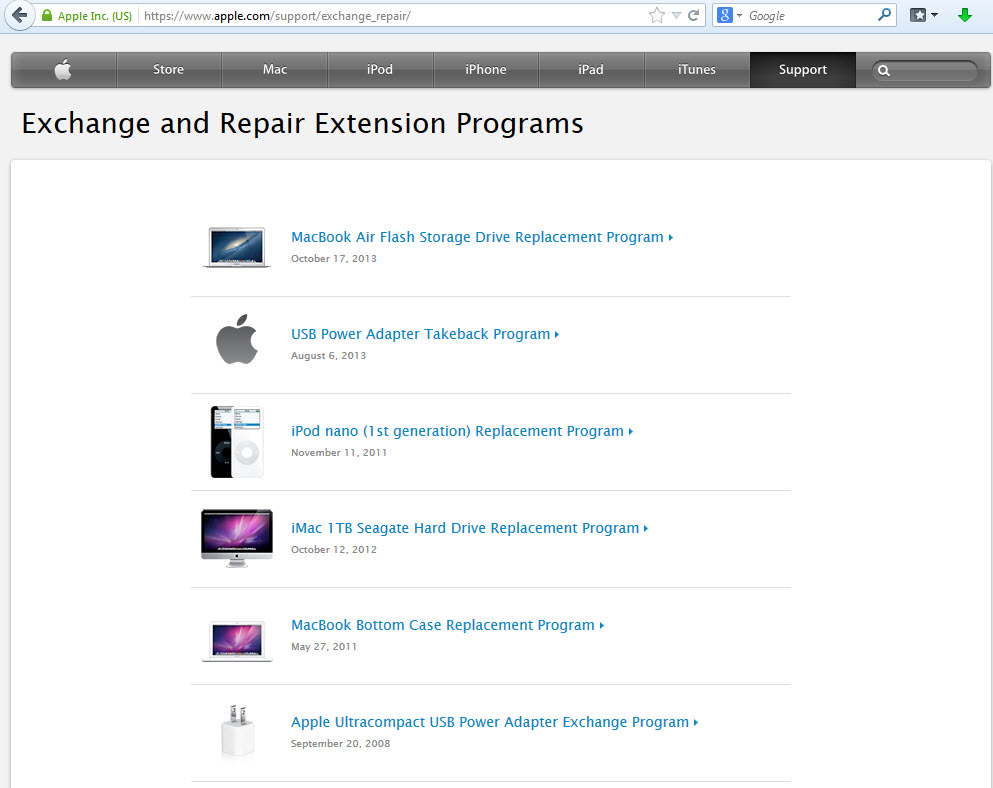Open downloads with the green arrow icon

[965, 15]
